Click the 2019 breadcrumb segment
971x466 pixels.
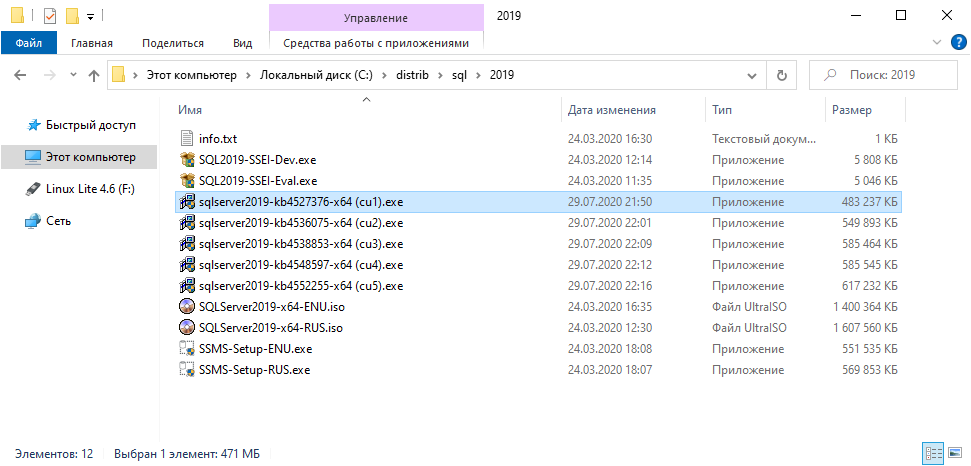502,76
